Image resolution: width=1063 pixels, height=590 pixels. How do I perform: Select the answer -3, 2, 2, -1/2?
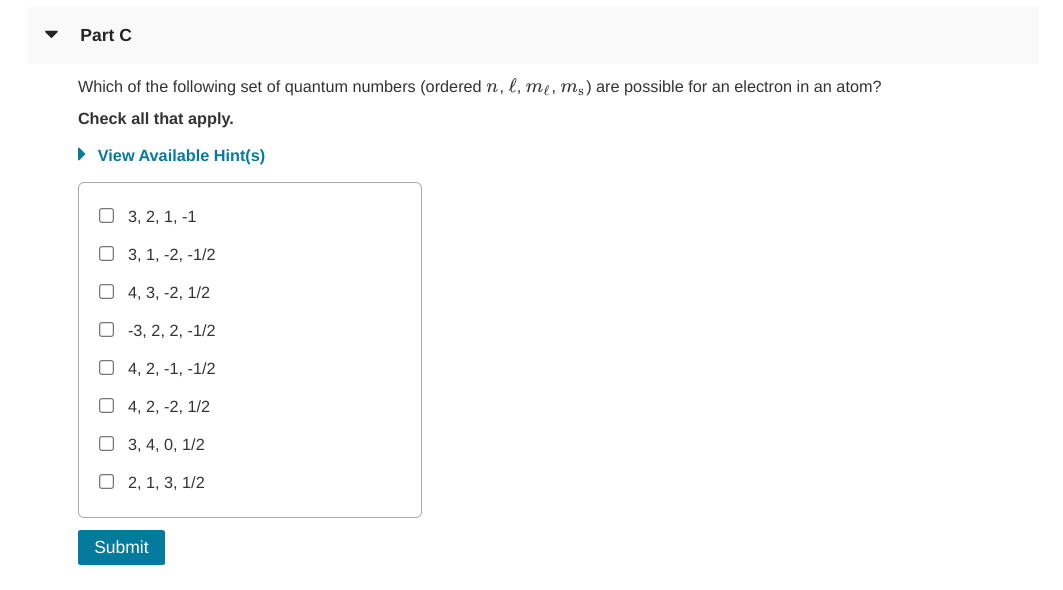106,328
